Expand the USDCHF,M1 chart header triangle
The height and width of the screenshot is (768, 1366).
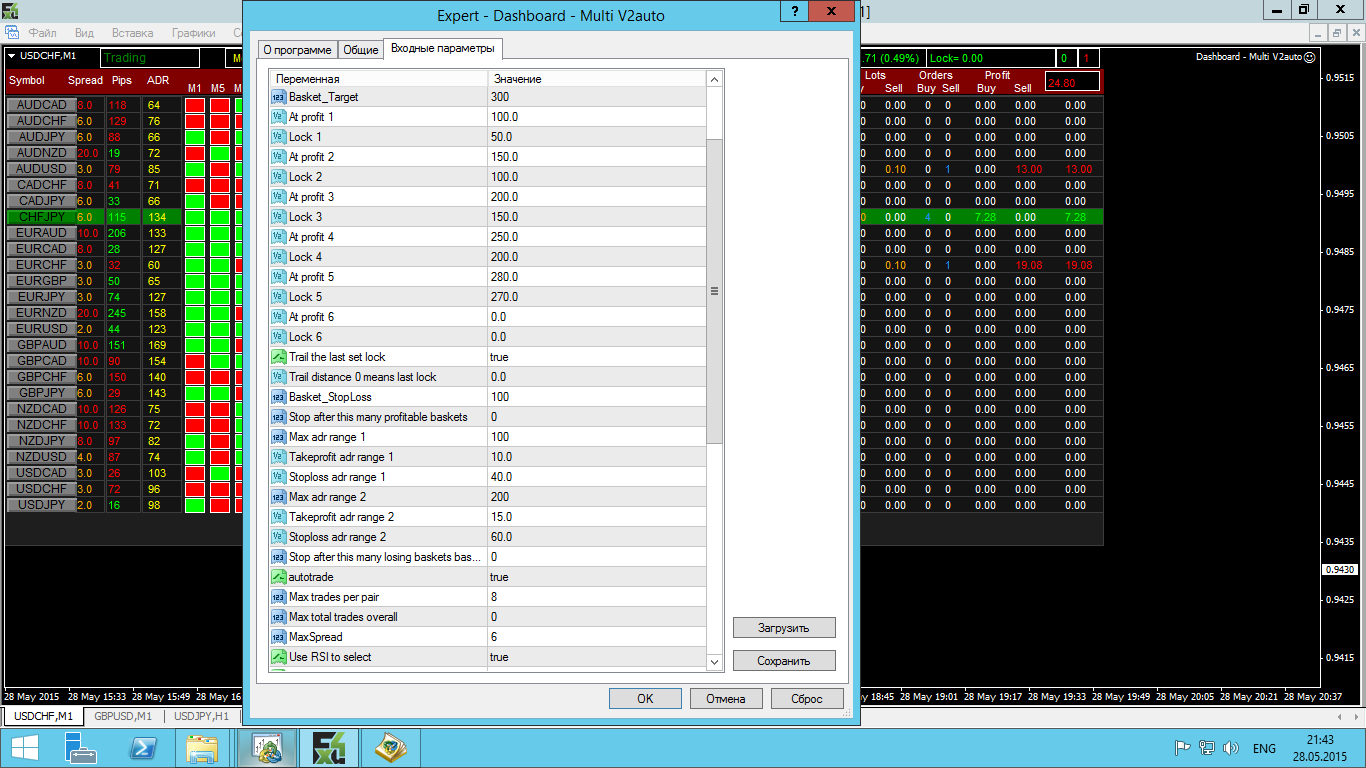tap(11, 56)
